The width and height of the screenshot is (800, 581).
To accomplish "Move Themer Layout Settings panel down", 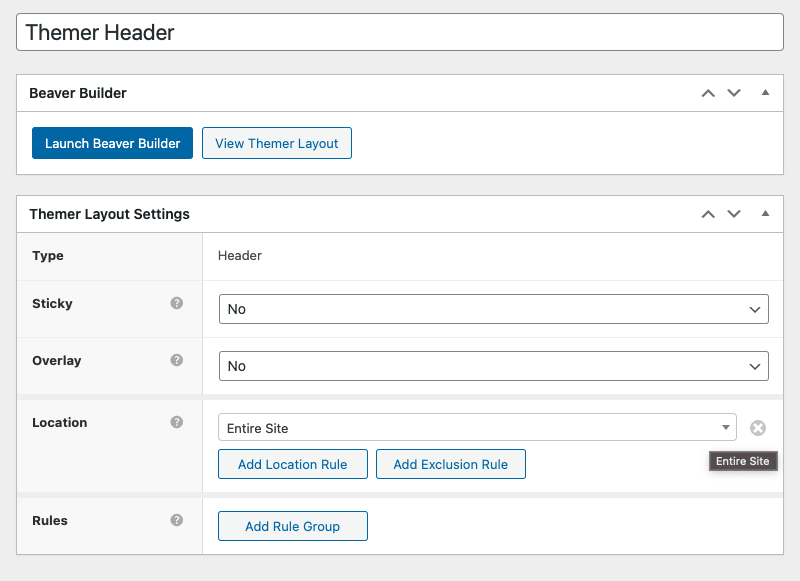I will click(734, 214).
